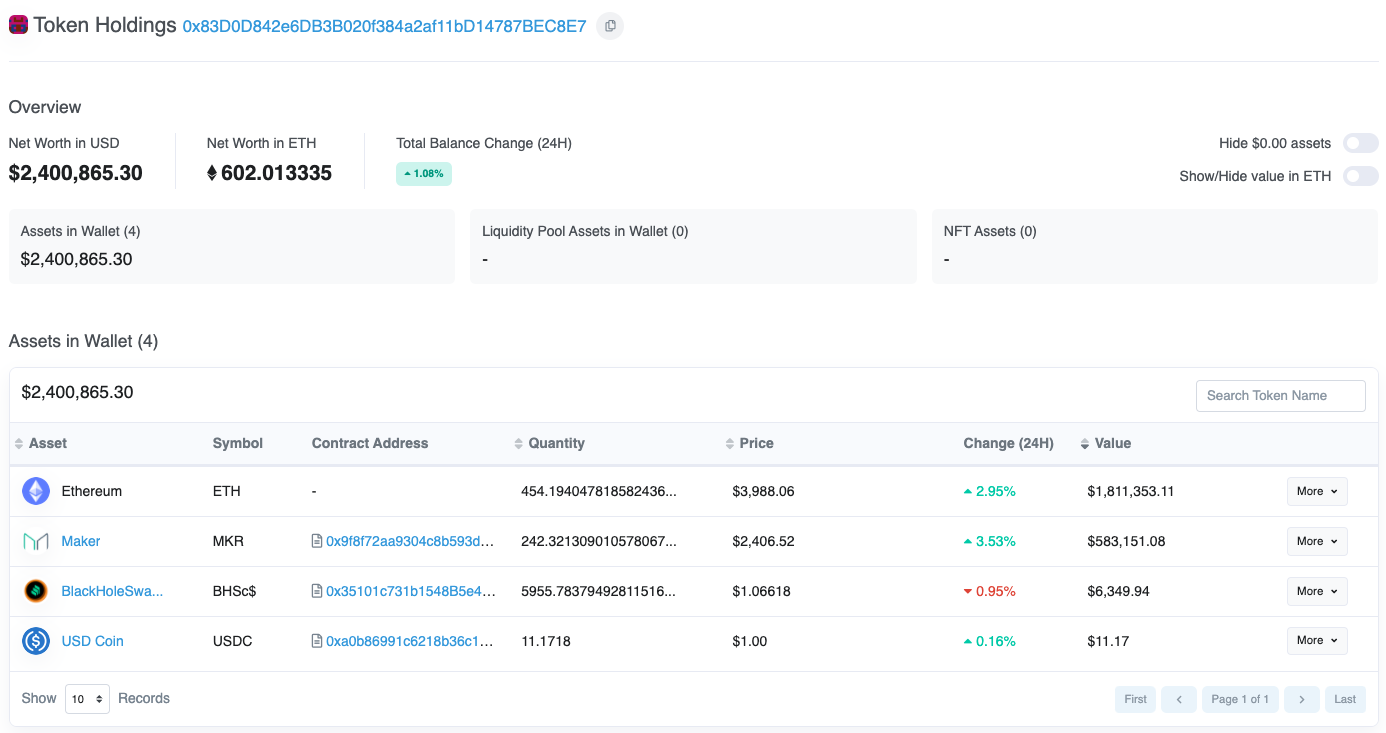Click the Symbol column header
Image resolution: width=1386 pixels, height=733 pixels.
(238, 443)
